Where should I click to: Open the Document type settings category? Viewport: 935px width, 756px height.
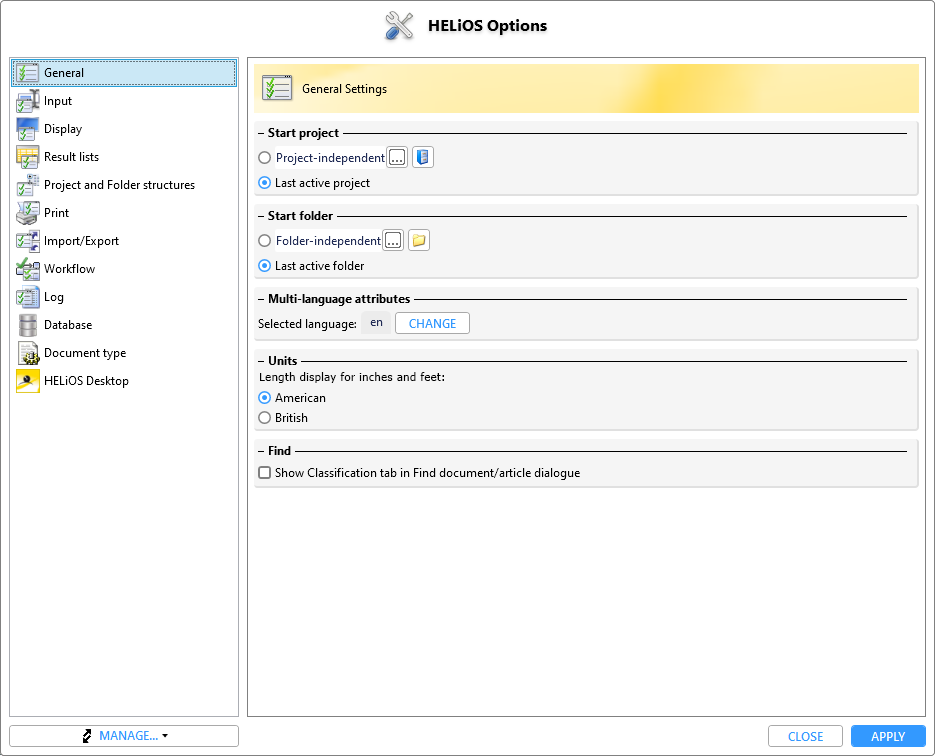(x=124, y=353)
